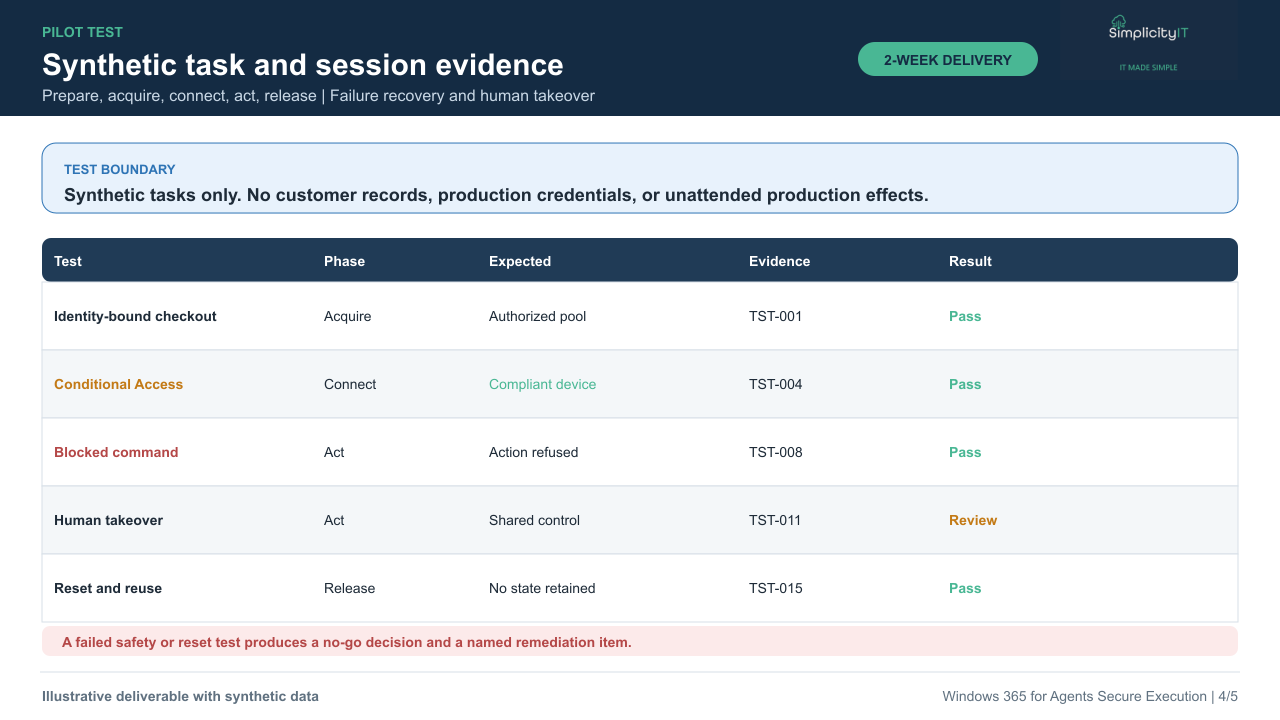Screen dimensions: 1280x720
Task: Click evidence ID TST-015
Action: 776,588
